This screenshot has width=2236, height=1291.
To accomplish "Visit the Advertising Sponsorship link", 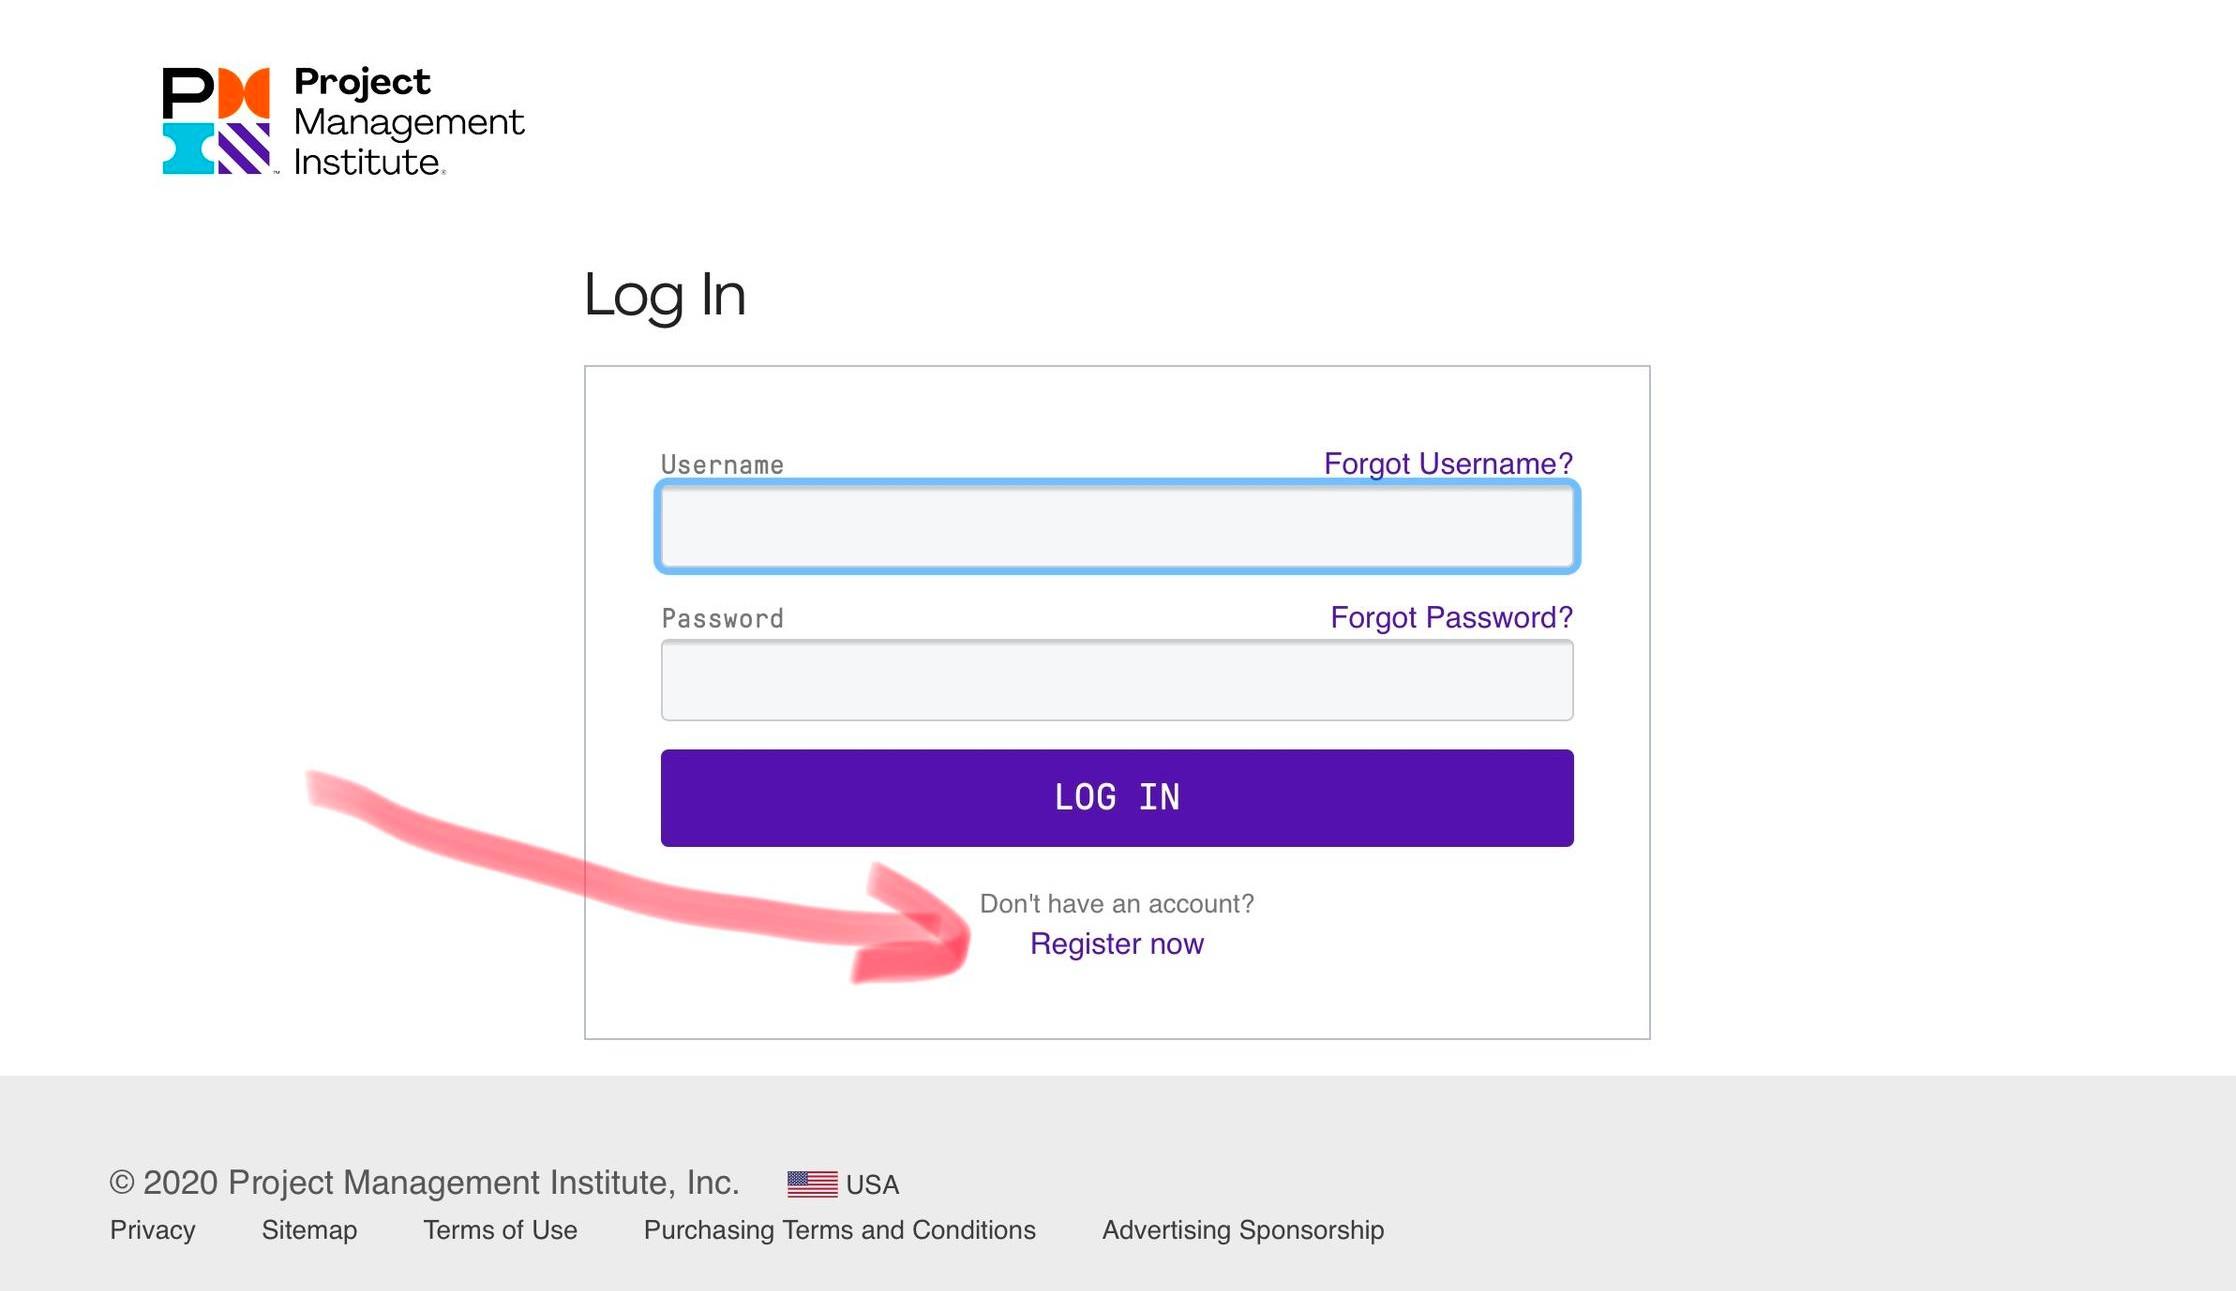I will pos(1242,1230).
